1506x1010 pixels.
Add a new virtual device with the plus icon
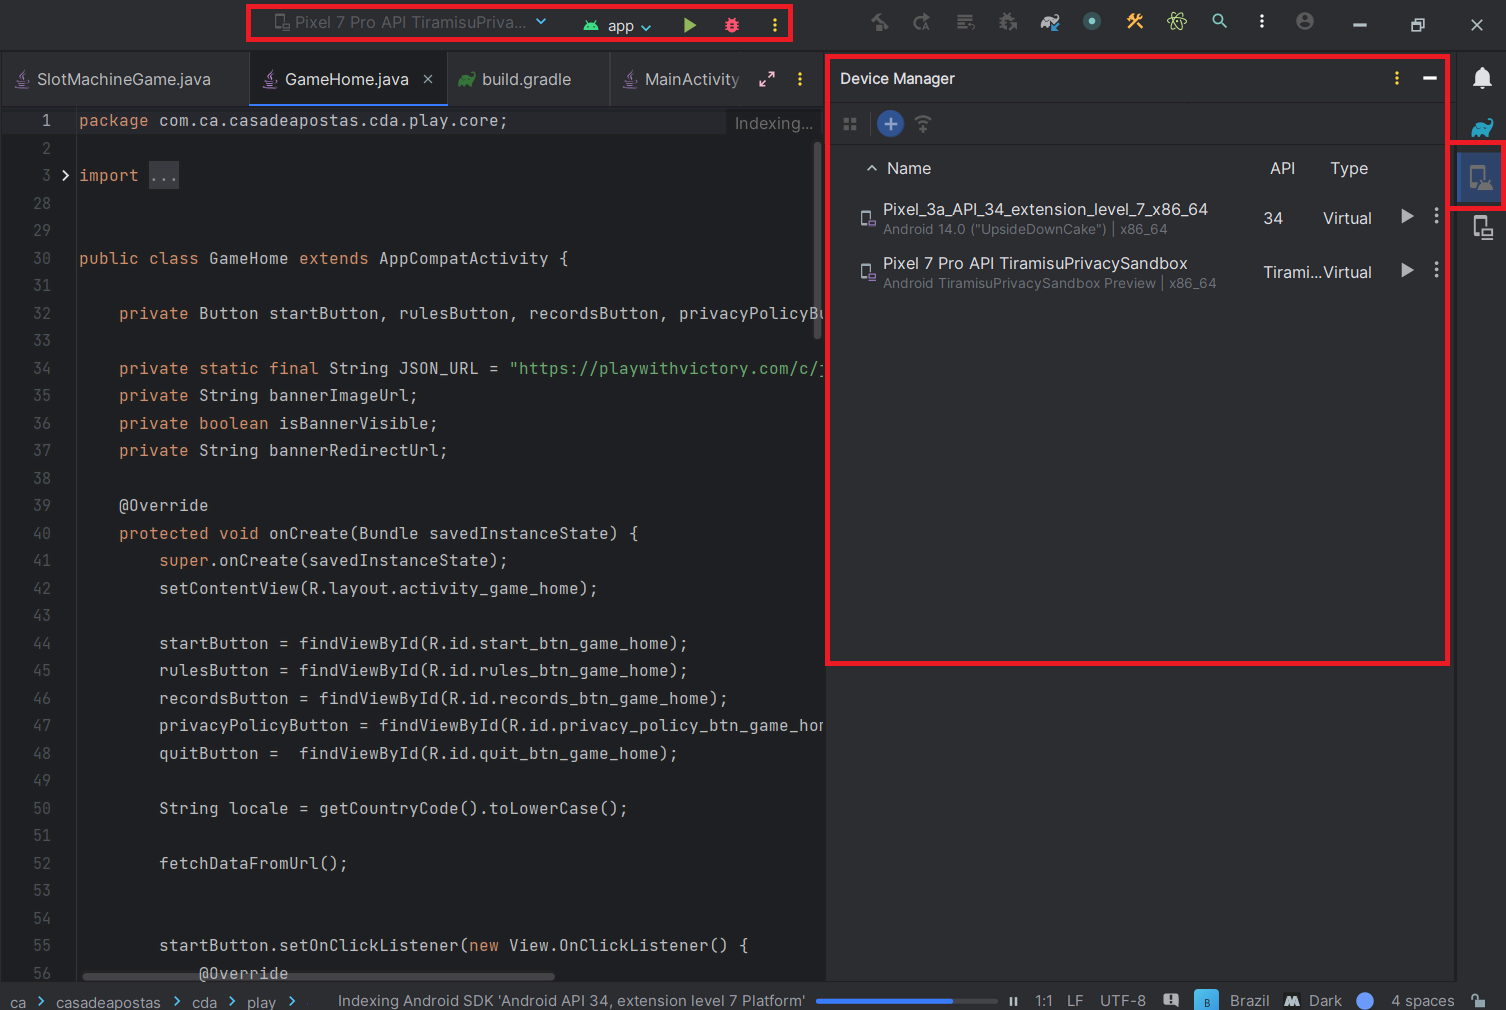tap(890, 123)
